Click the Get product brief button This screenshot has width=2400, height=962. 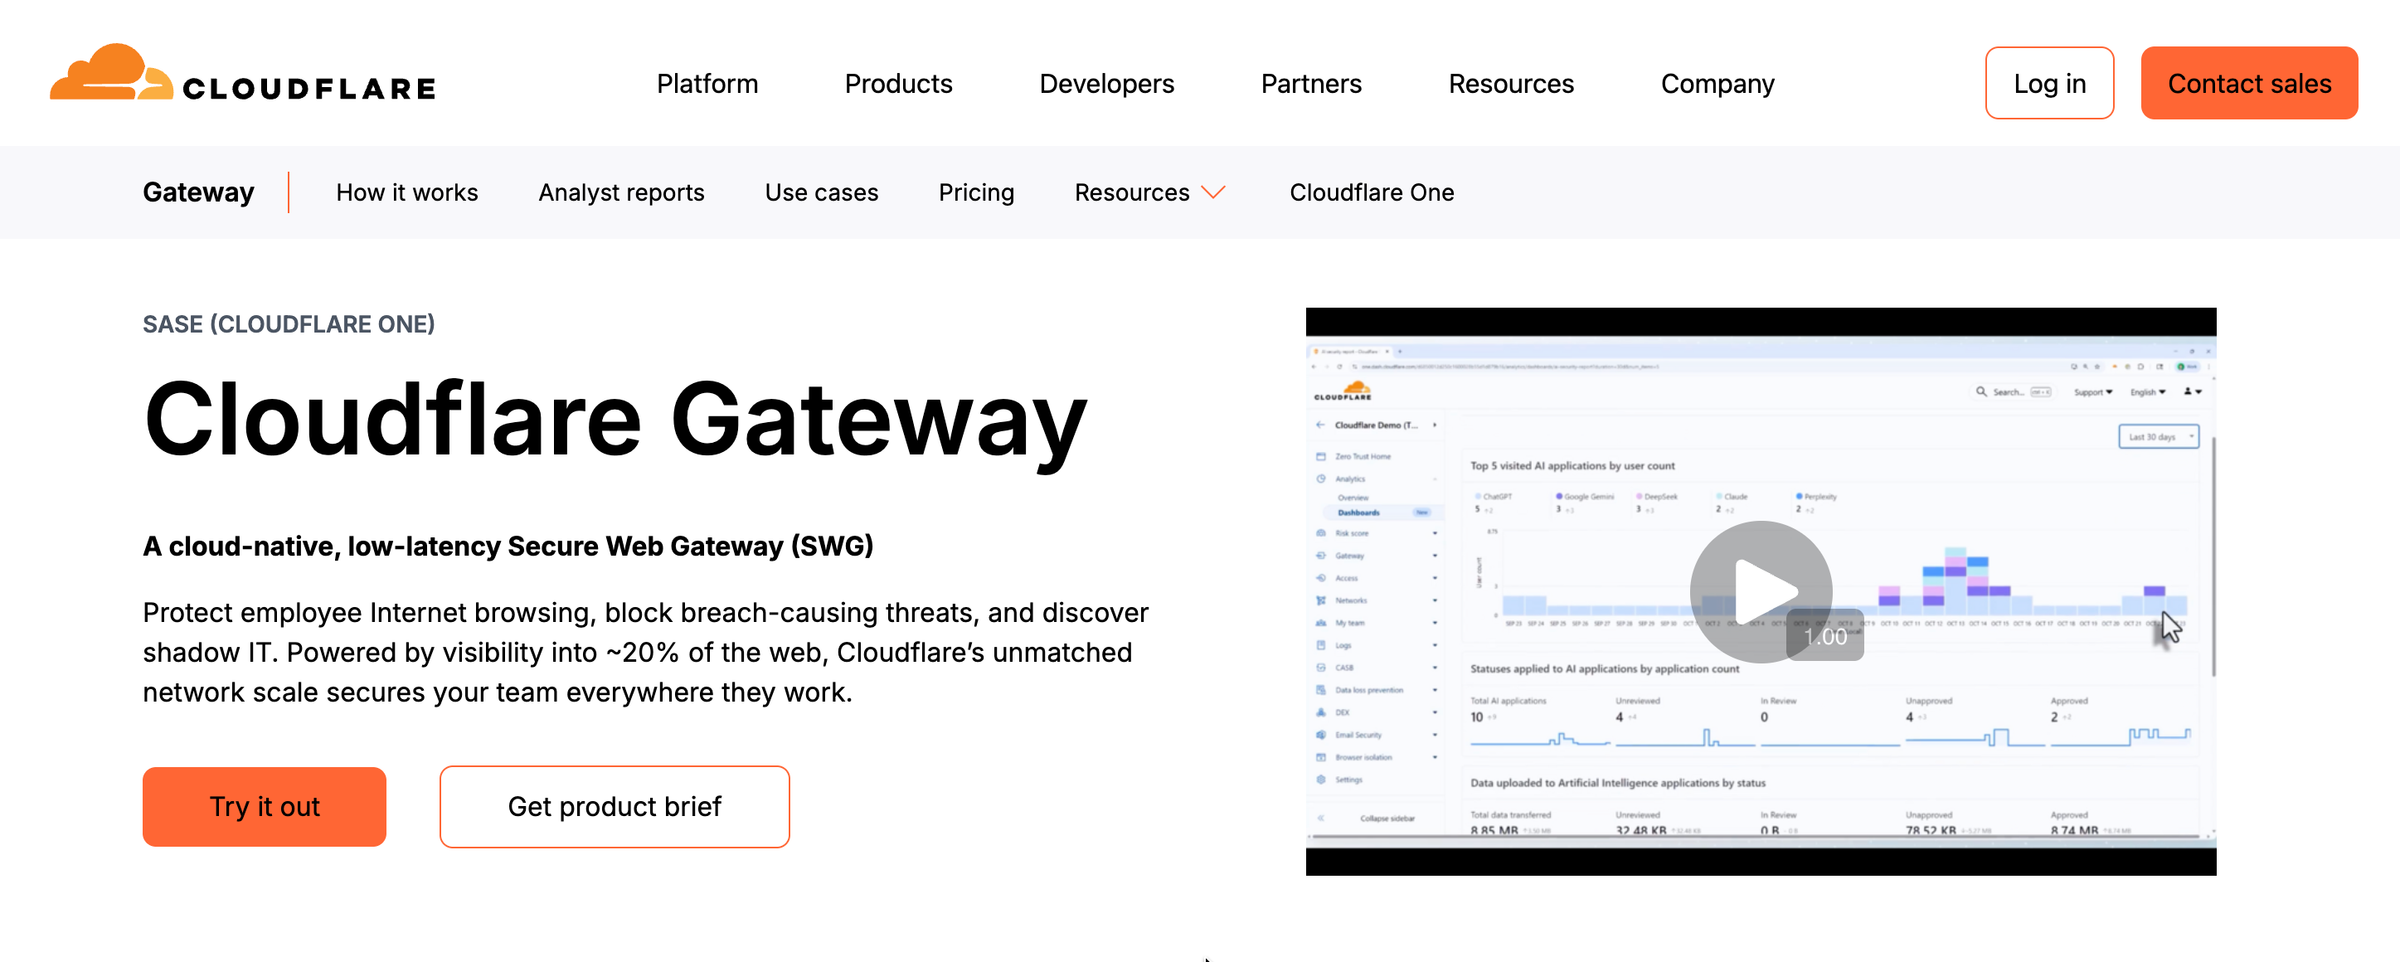(x=614, y=807)
